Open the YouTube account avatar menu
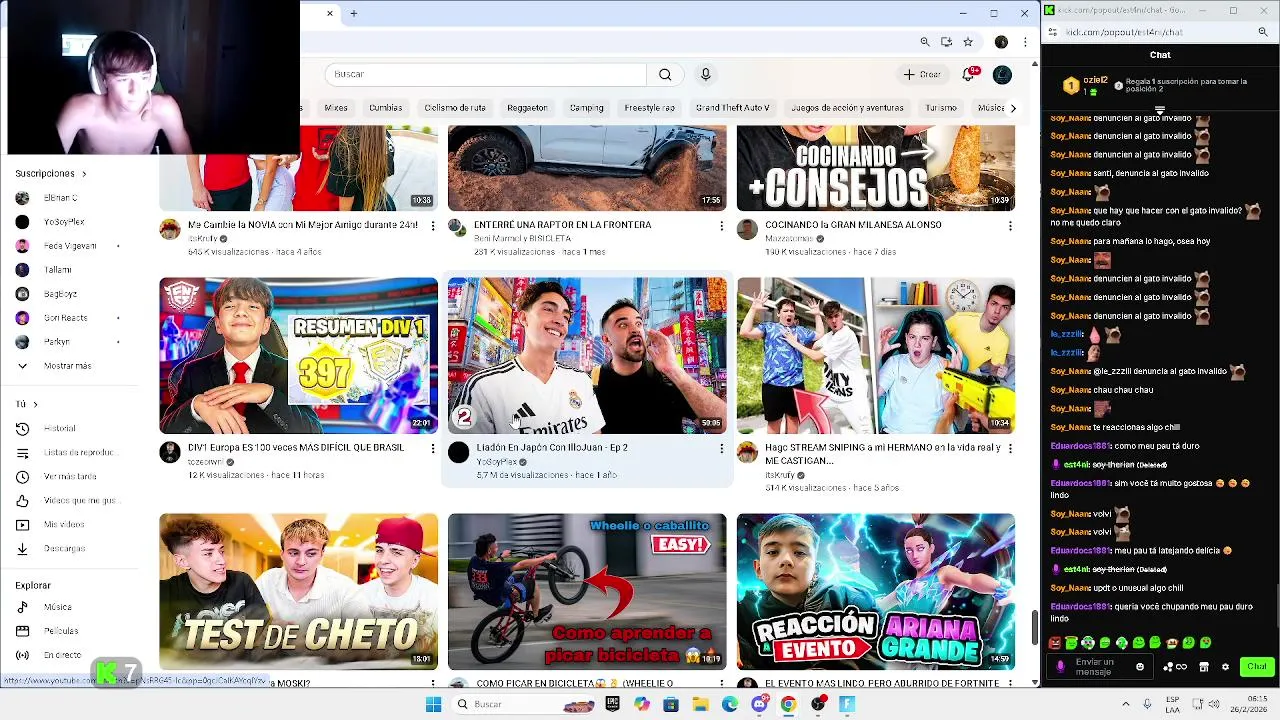This screenshot has width=1280, height=720. 1002,74
